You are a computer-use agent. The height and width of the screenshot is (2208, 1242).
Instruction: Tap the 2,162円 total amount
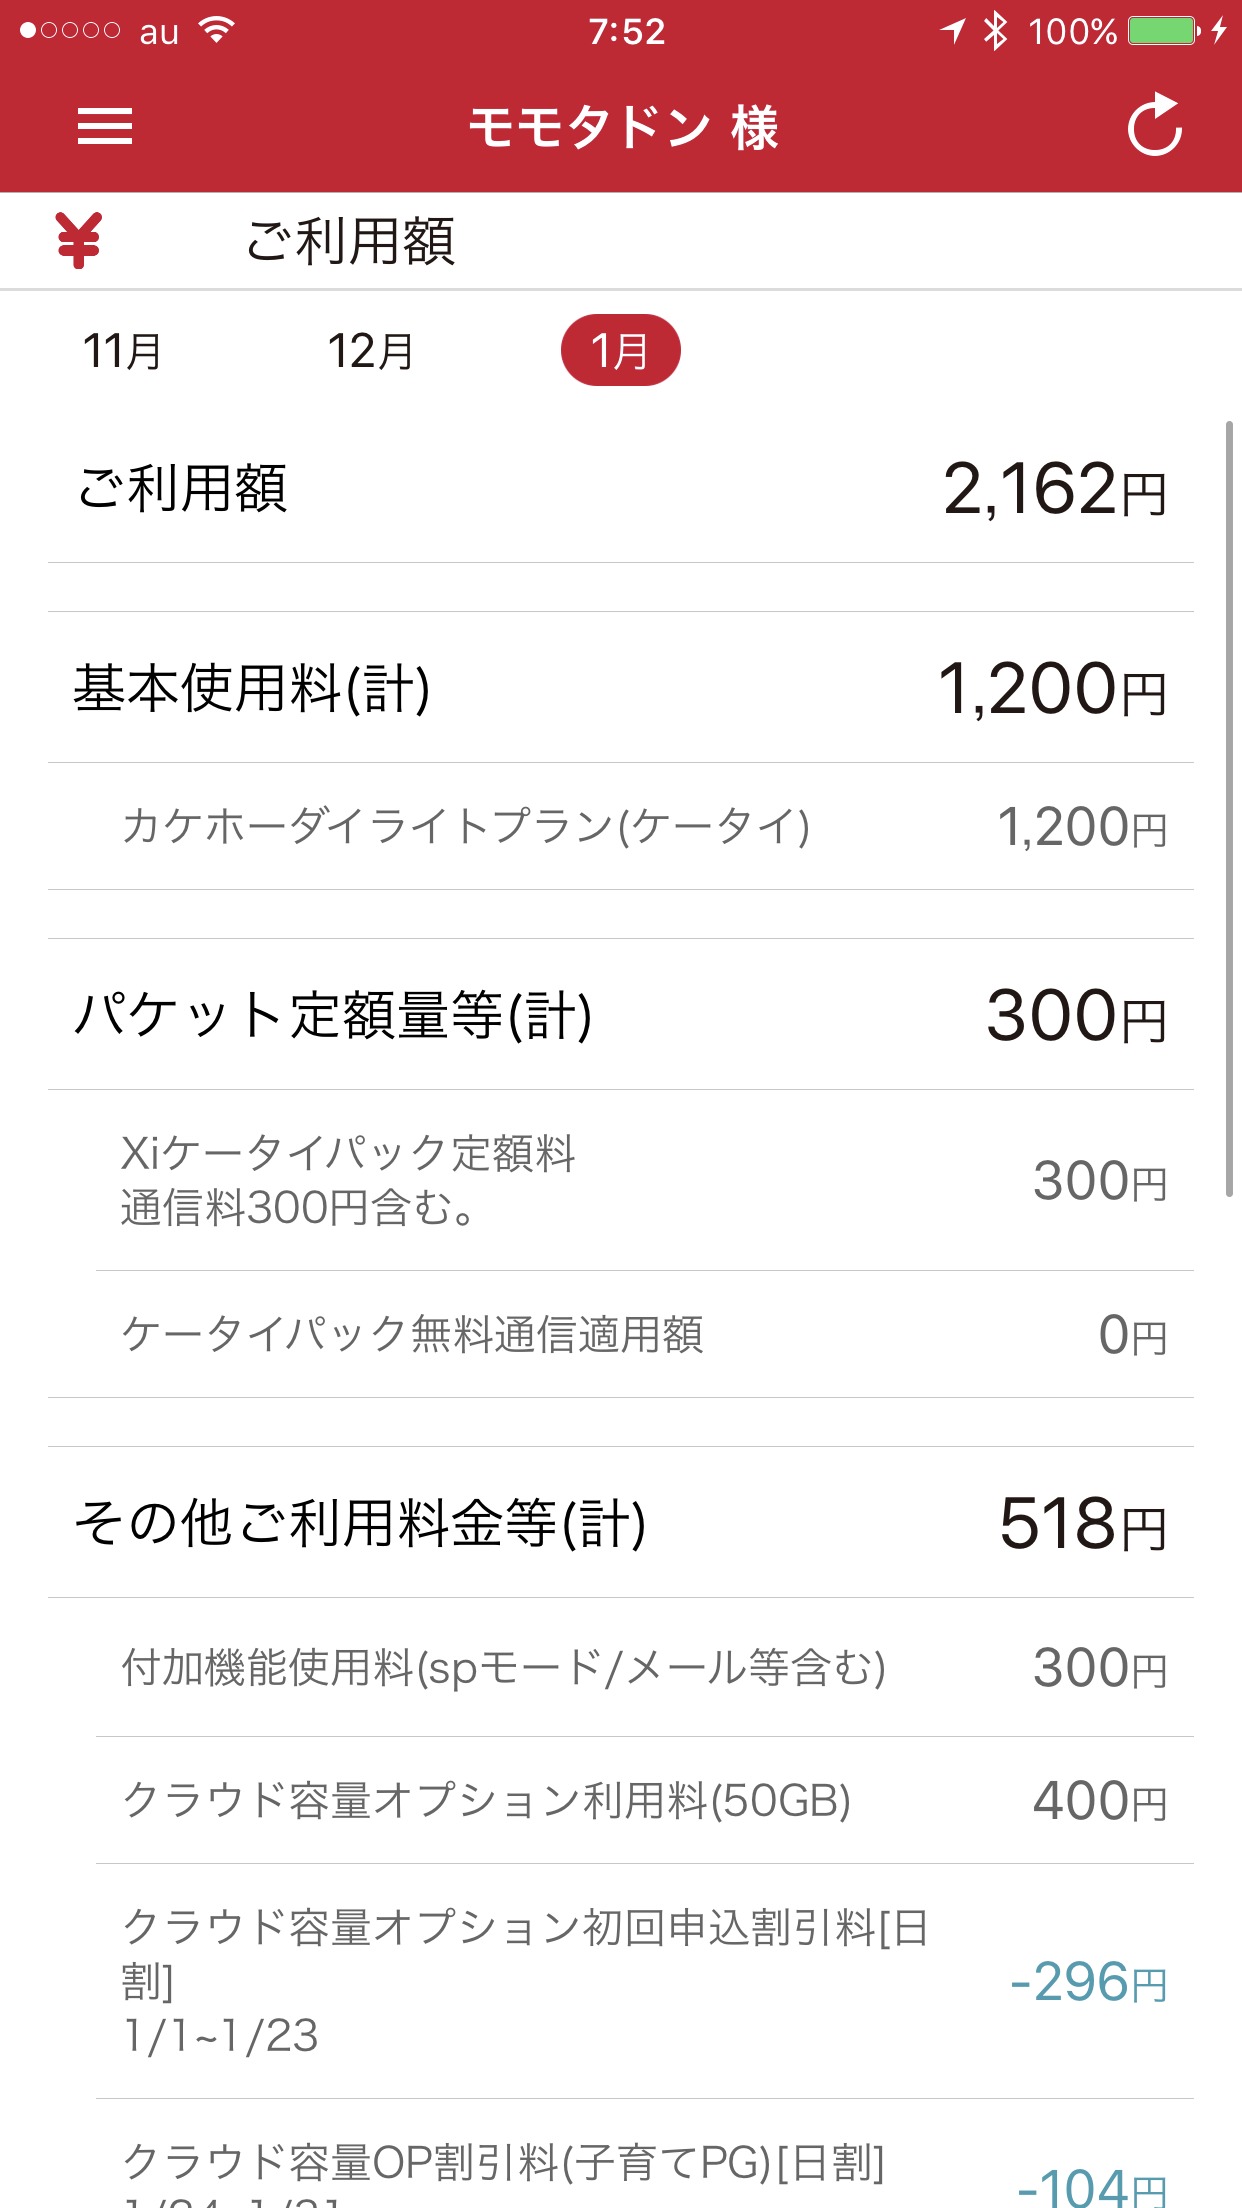tap(1055, 490)
